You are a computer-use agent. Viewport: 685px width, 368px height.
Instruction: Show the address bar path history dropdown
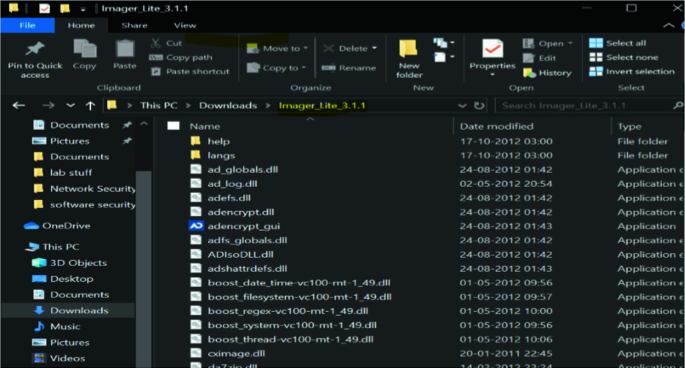click(x=462, y=105)
